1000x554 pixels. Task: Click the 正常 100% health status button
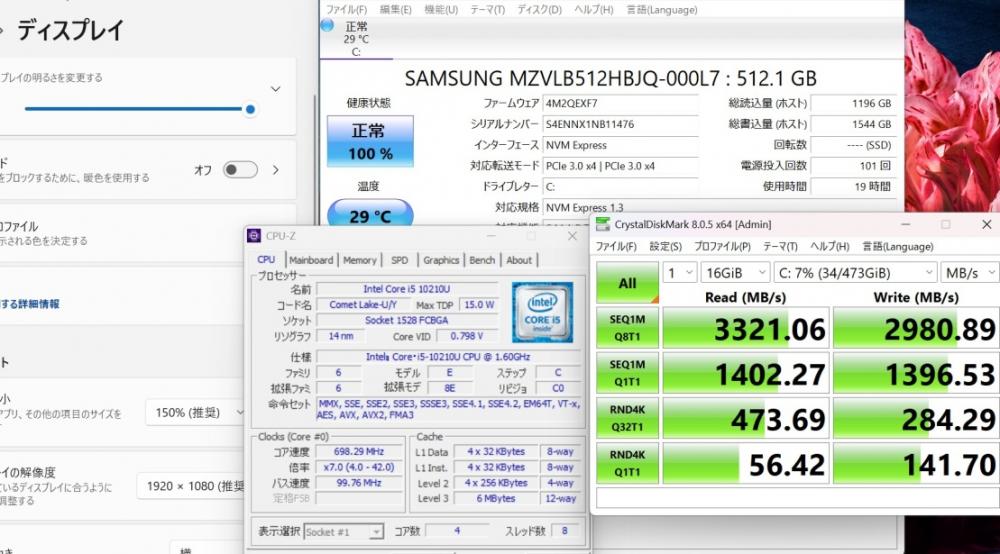[370, 141]
